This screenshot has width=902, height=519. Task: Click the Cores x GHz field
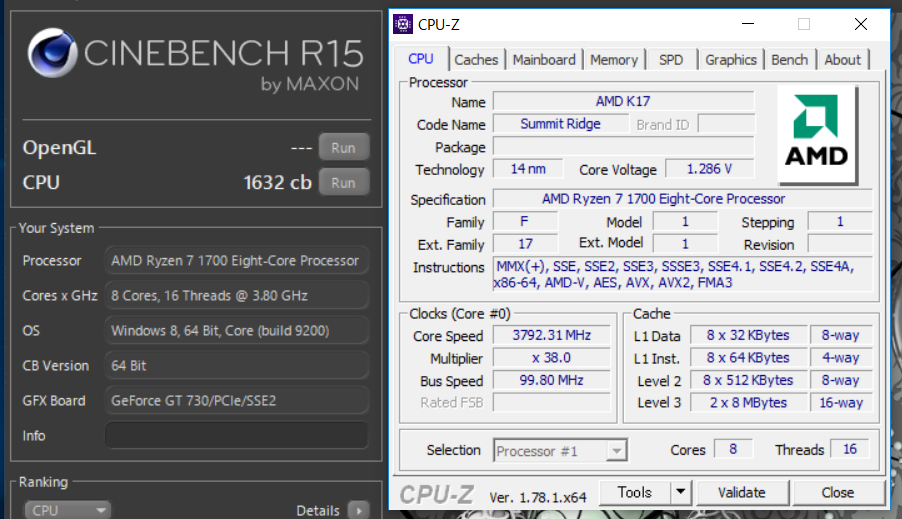(236, 296)
